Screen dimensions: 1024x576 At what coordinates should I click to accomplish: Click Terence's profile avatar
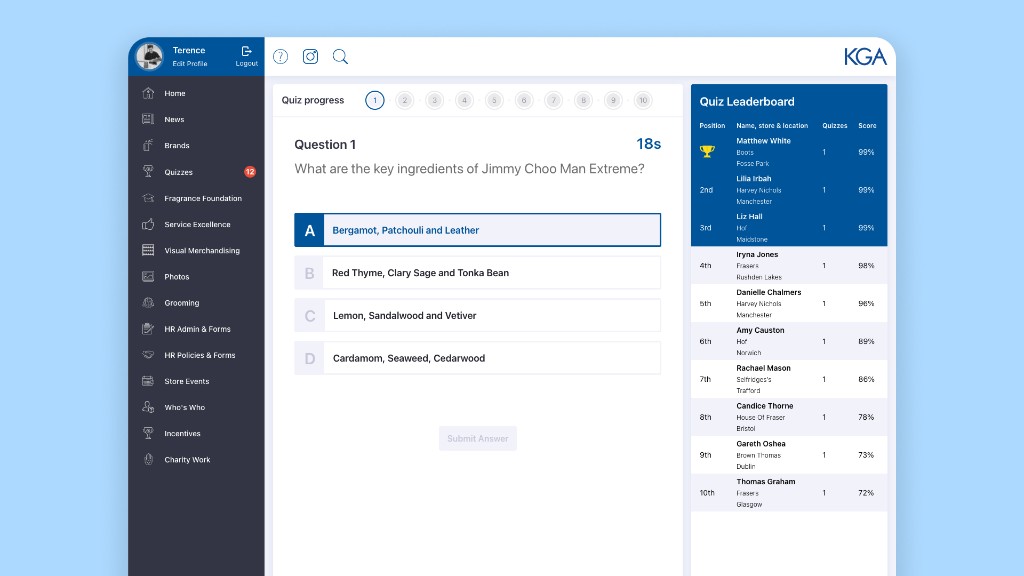pos(150,56)
